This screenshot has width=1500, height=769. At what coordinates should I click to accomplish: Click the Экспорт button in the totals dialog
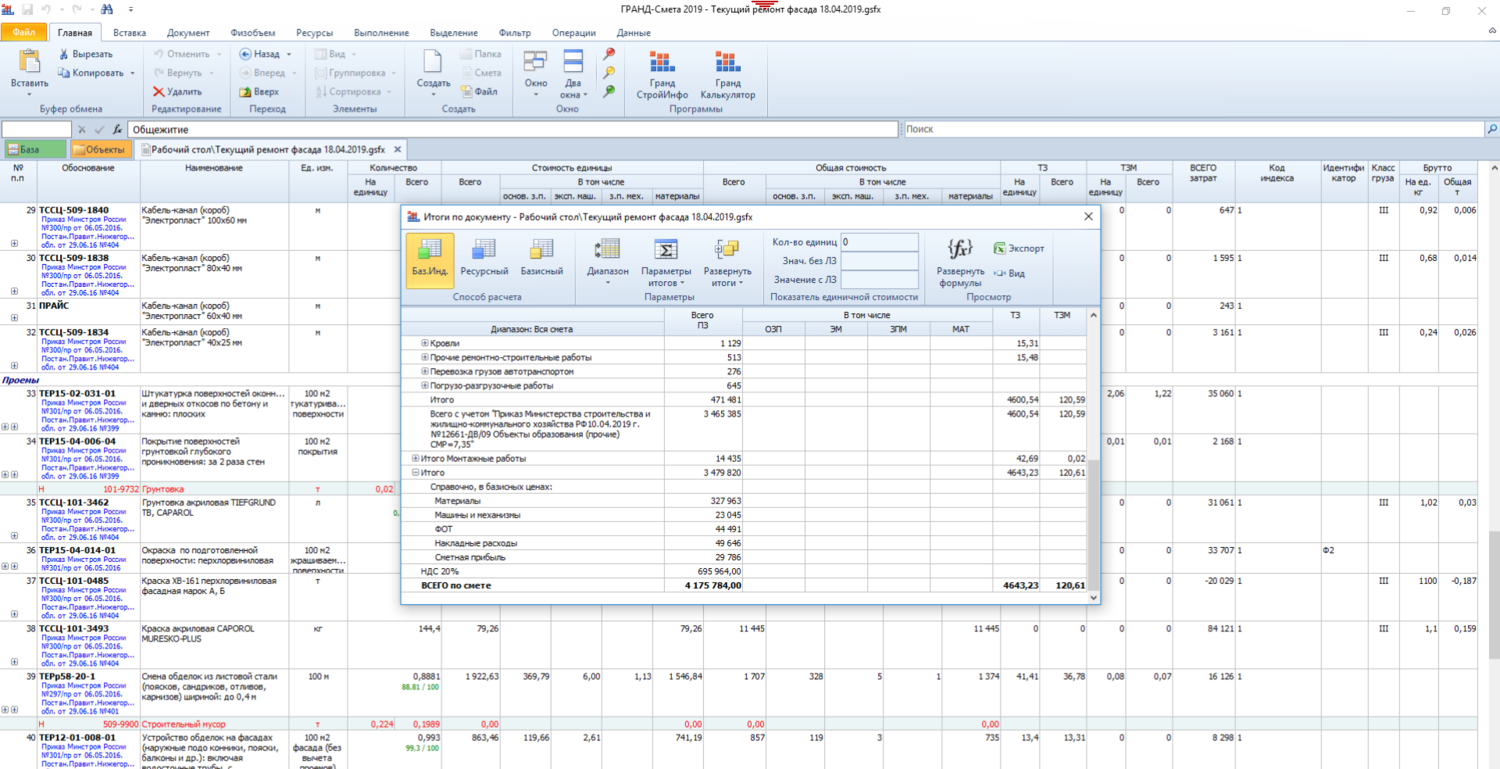coord(1019,249)
